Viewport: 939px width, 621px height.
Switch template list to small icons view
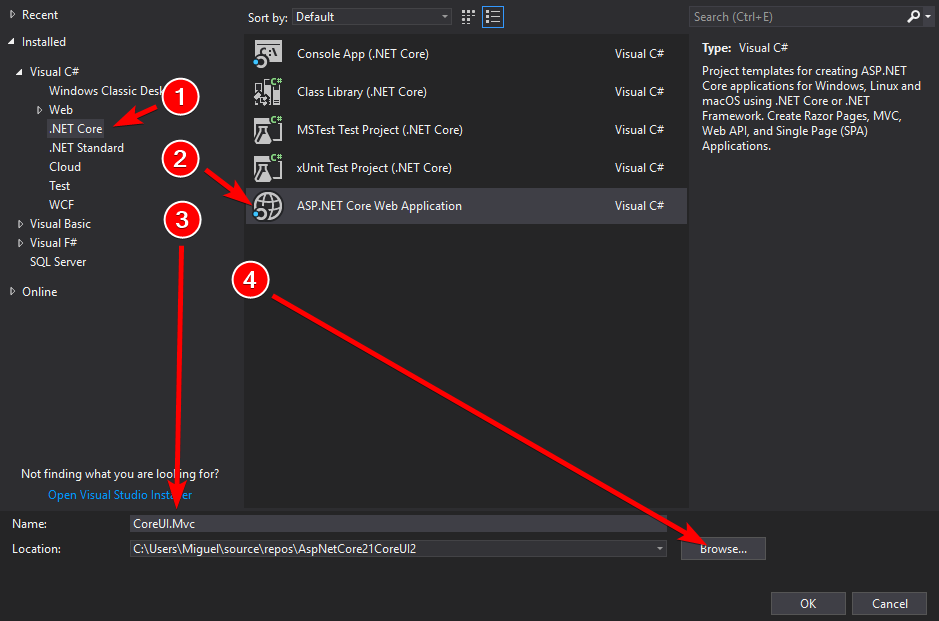click(468, 17)
